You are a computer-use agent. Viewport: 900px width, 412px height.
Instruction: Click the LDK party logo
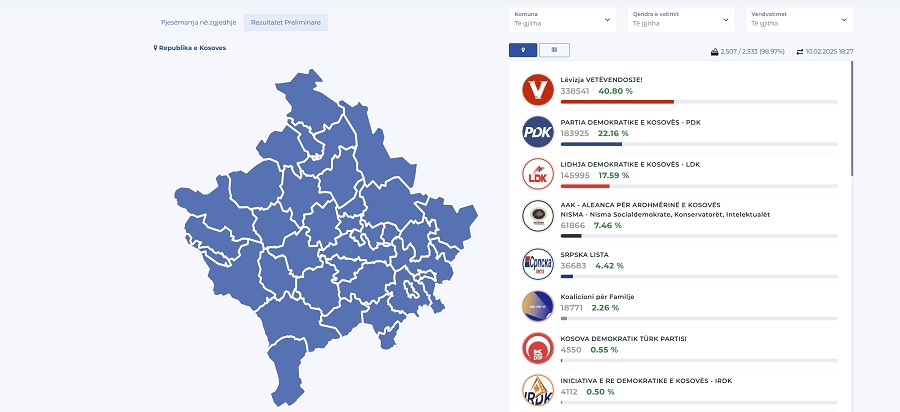(x=538, y=174)
